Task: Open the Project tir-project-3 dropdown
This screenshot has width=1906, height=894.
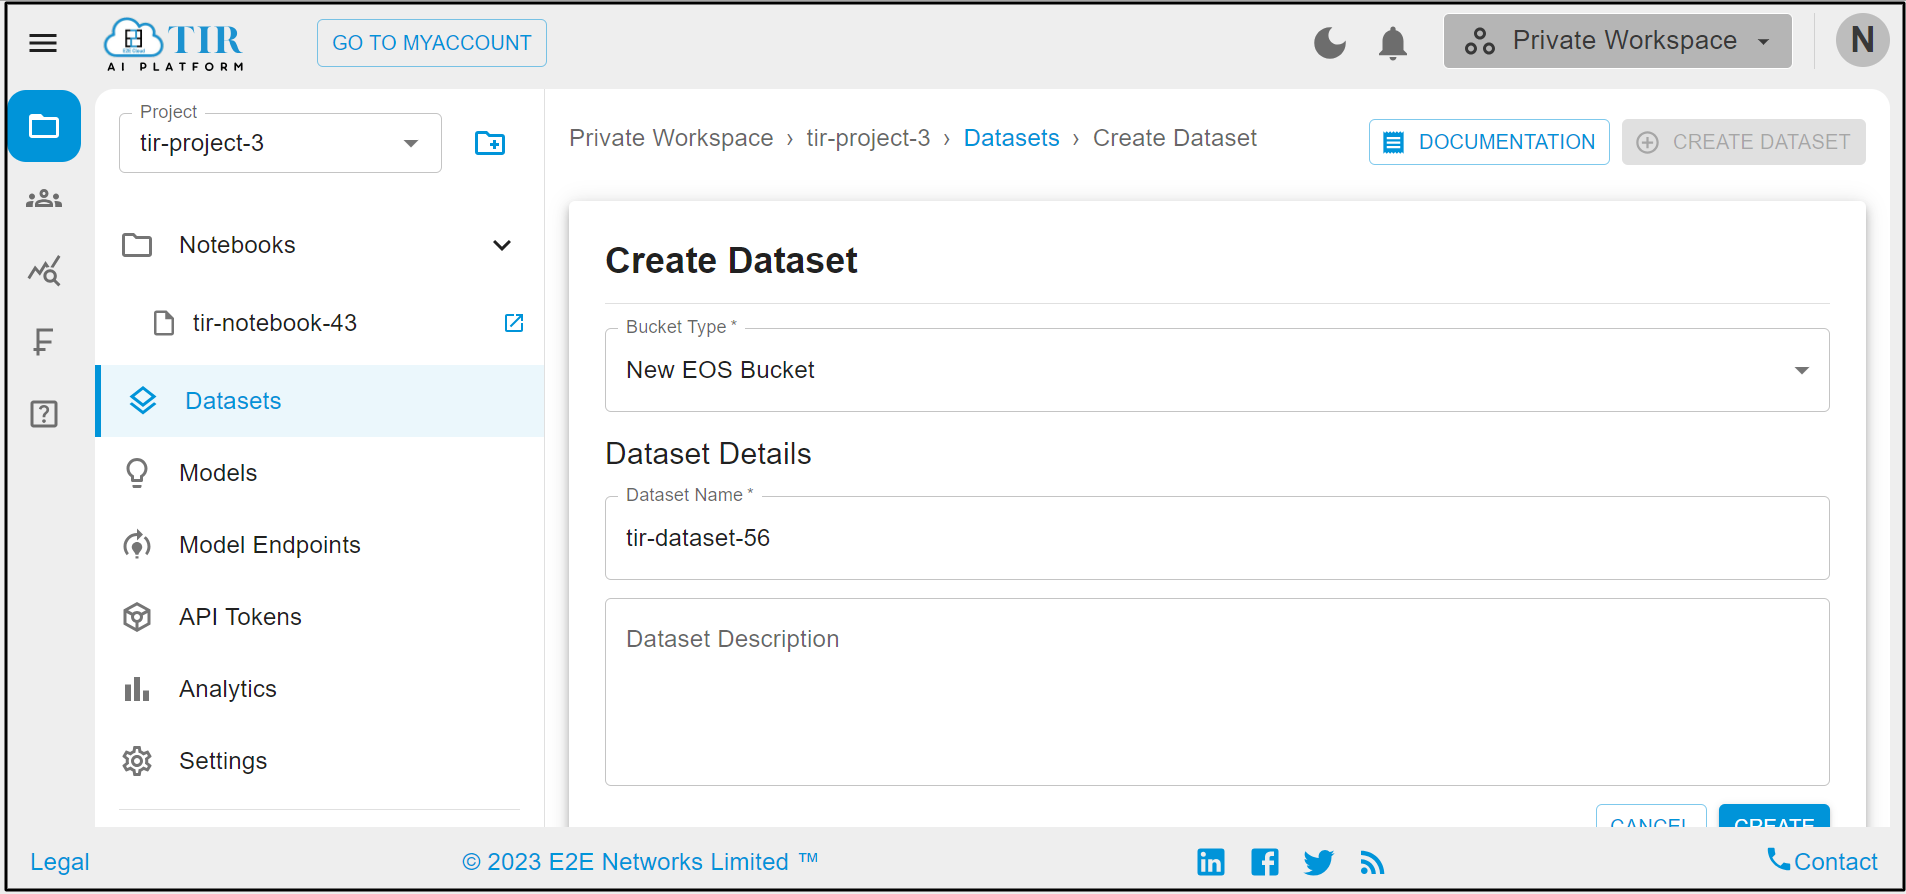Action: click(280, 143)
